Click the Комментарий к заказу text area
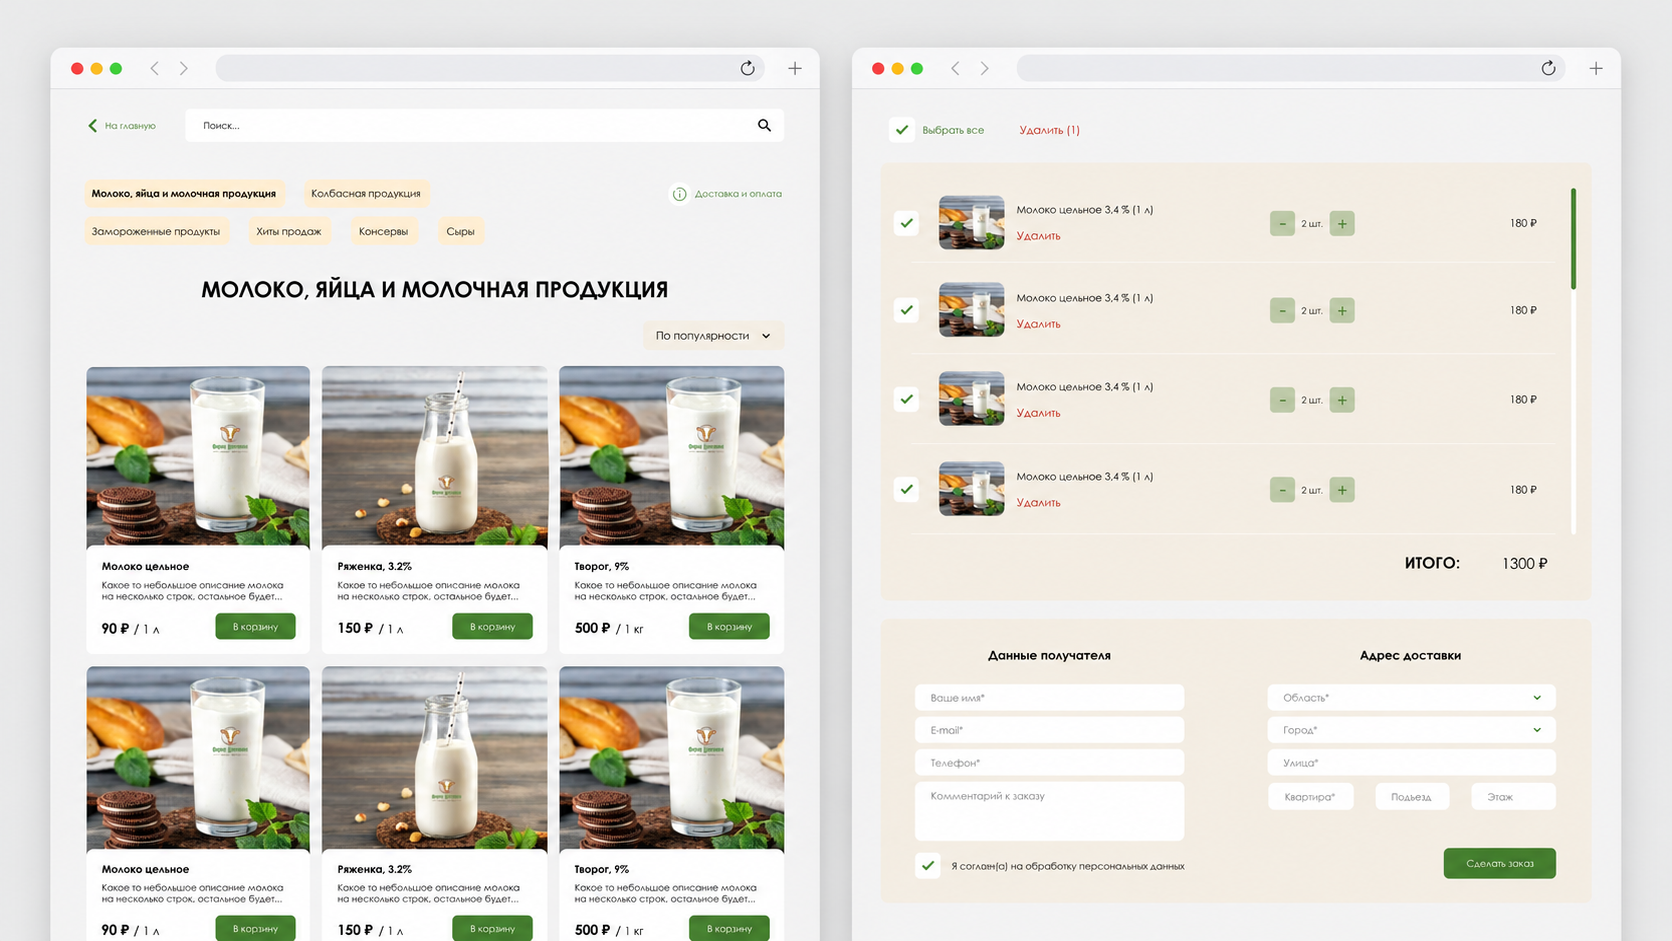 click(1049, 811)
